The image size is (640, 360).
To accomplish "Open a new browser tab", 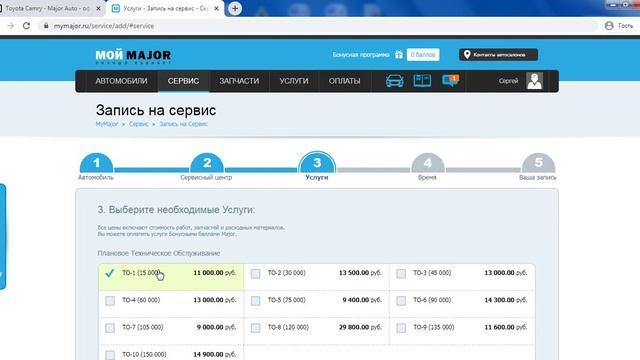I will tap(235, 8).
